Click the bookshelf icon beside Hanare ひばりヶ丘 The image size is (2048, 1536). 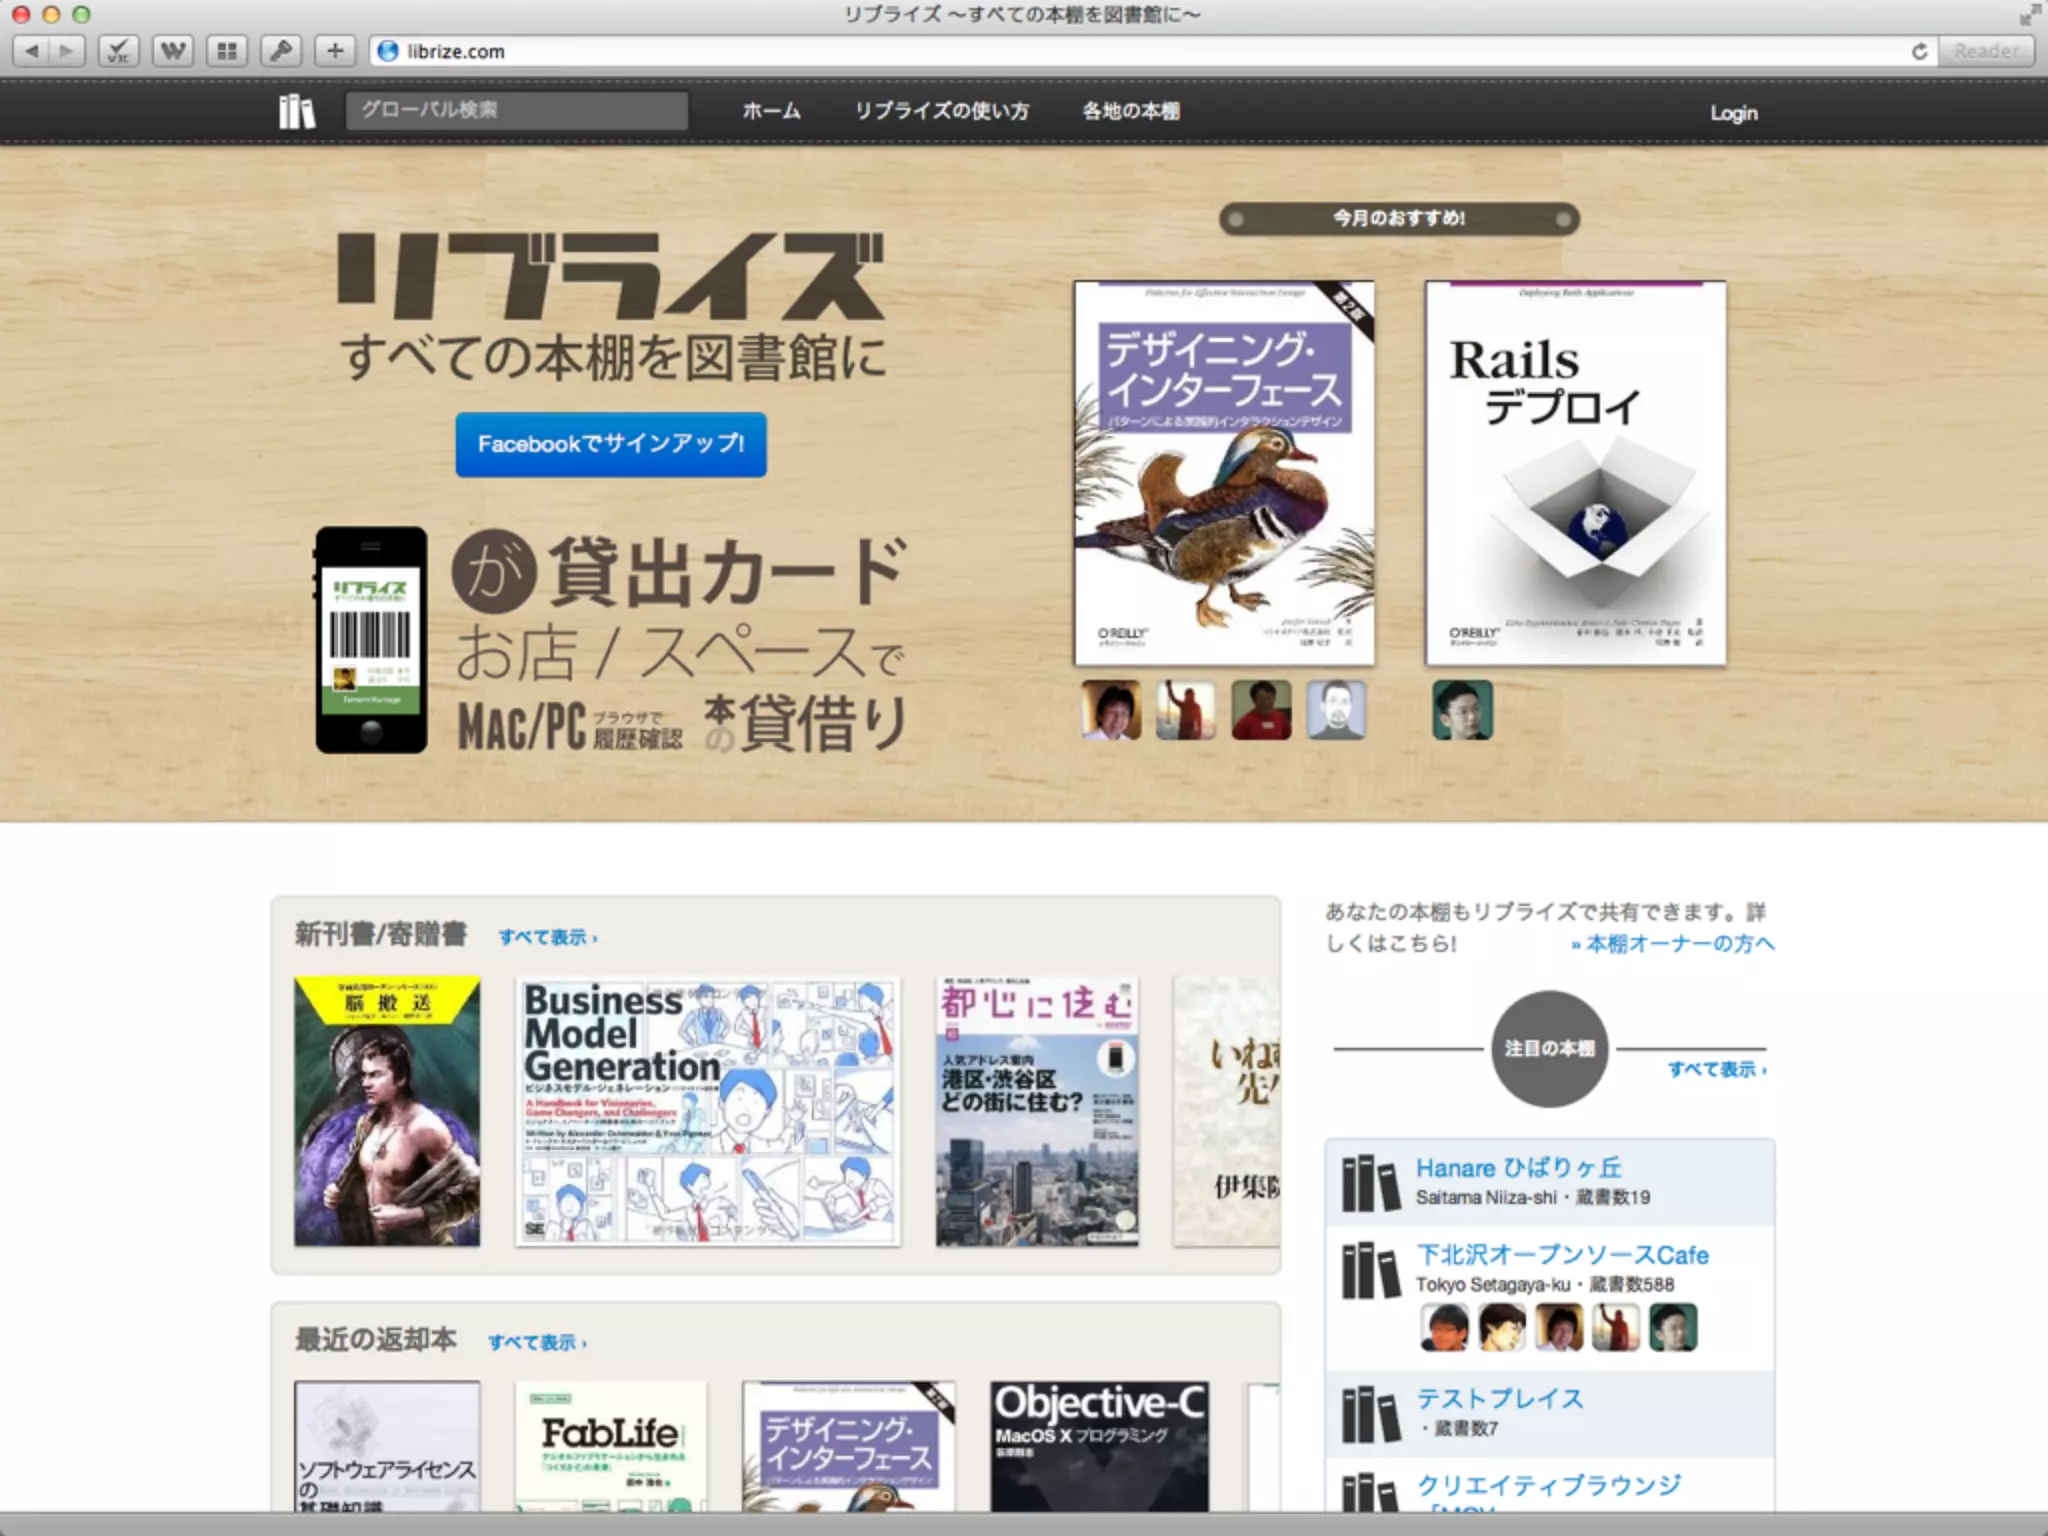tap(1370, 1183)
